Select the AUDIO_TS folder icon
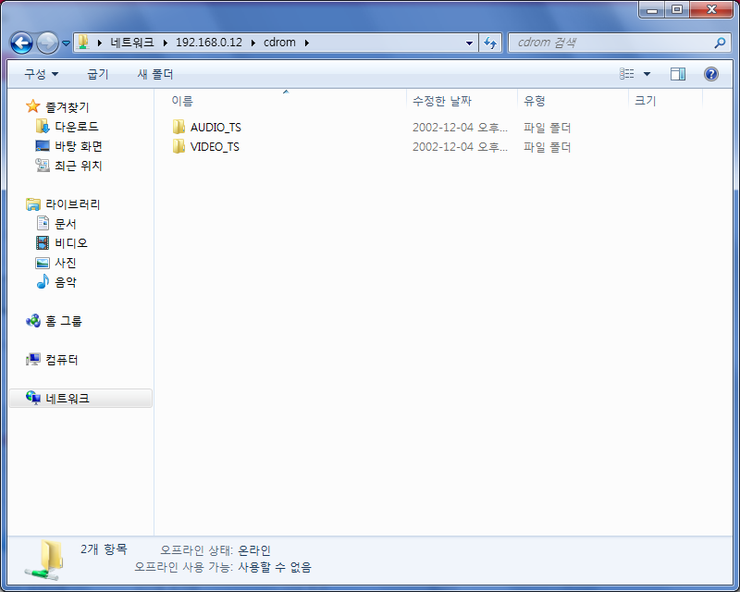Image resolution: width=740 pixels, height=592 pixels. pos(178,127)
